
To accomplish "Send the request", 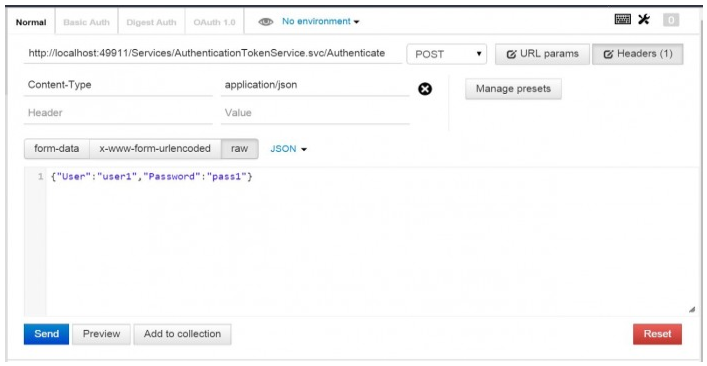I will [x=46, y=334].
